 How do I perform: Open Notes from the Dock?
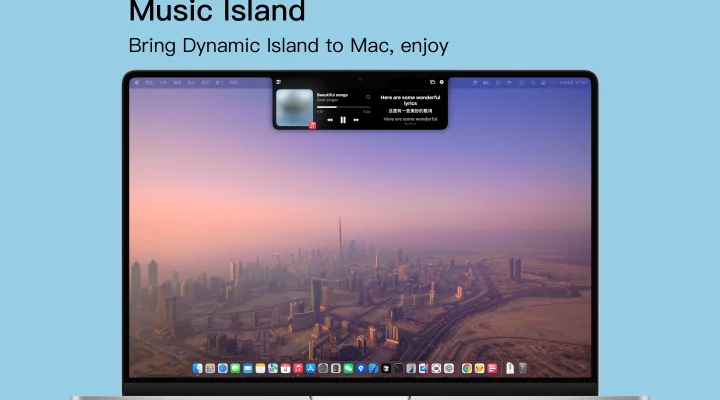click(x=260, y=368)
